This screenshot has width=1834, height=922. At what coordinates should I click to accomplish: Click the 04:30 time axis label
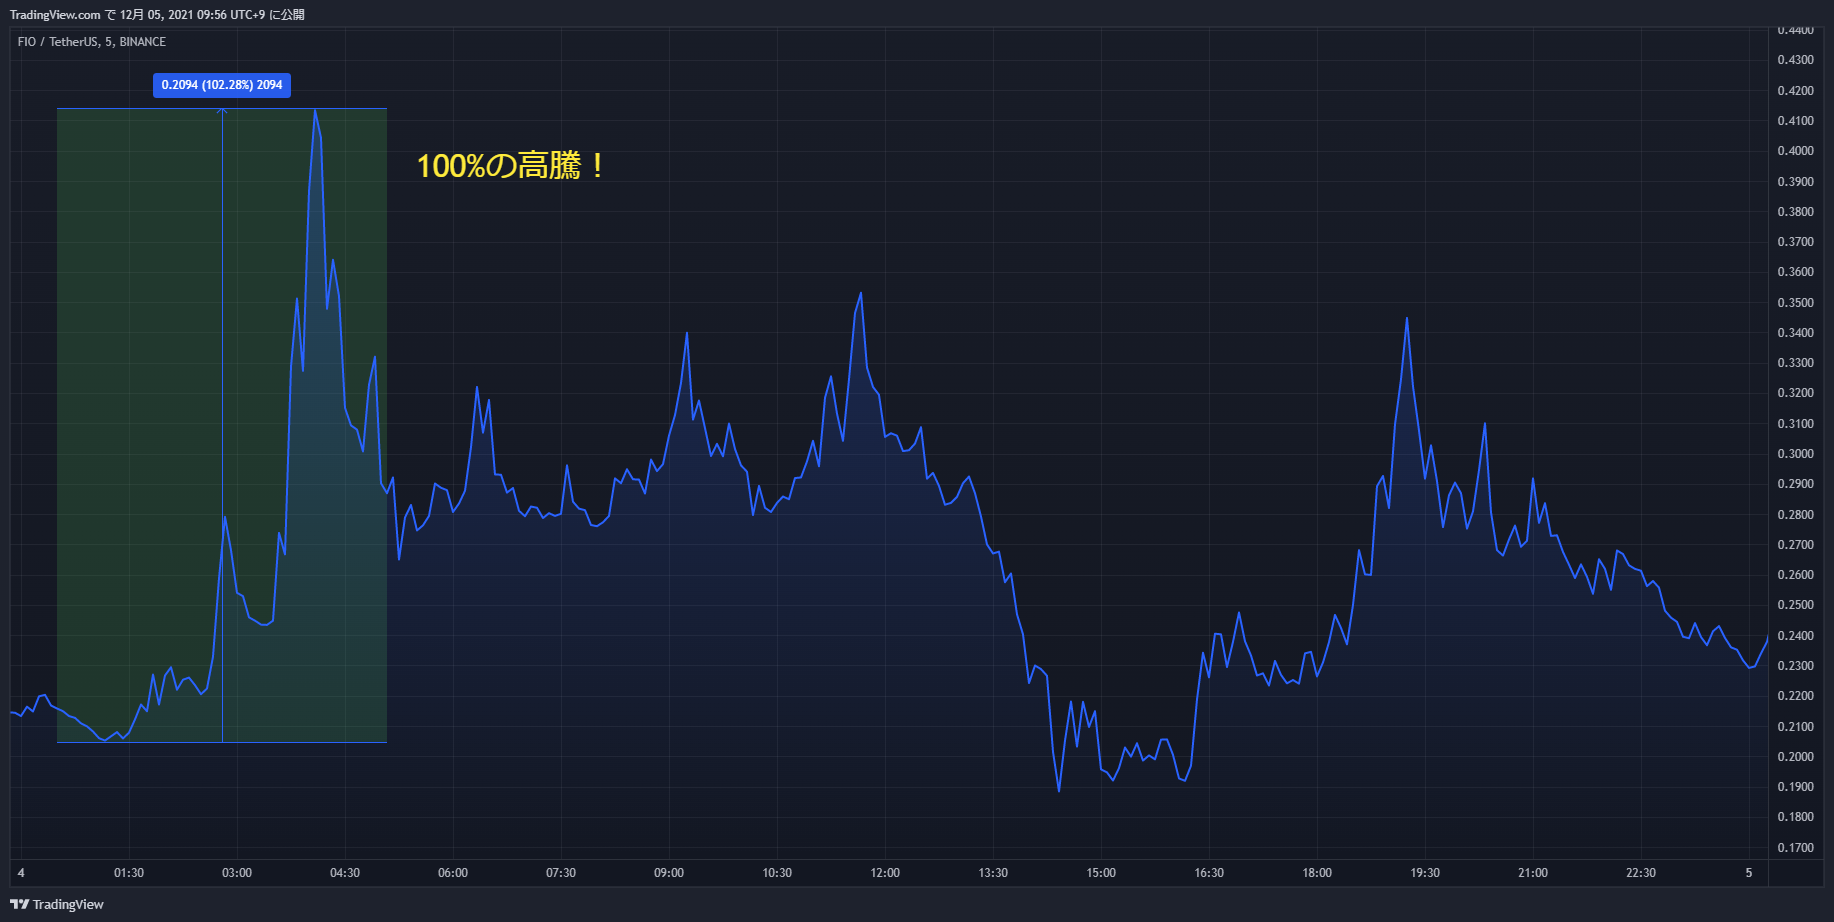click(345, 873)
